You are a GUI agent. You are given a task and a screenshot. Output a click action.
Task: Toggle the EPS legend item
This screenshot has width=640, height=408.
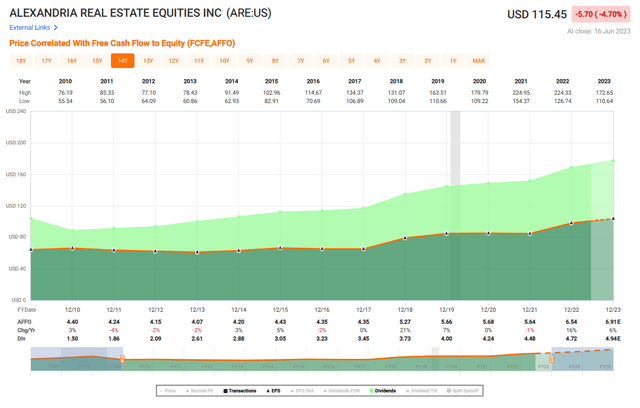pyautogui.click(x=273, y=391)
